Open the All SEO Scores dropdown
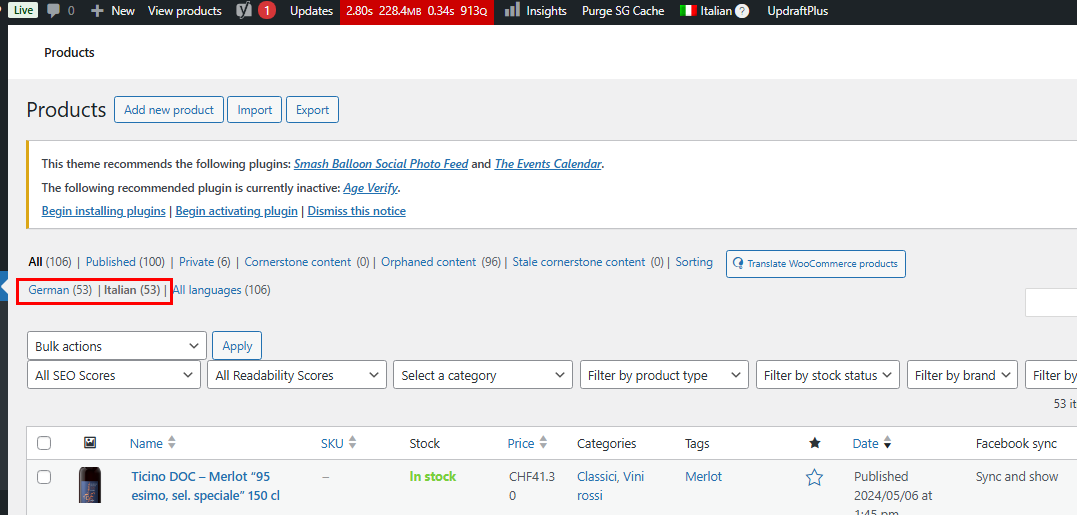The height and width of the screenshot is (515, 1077). tap(113, 375)
